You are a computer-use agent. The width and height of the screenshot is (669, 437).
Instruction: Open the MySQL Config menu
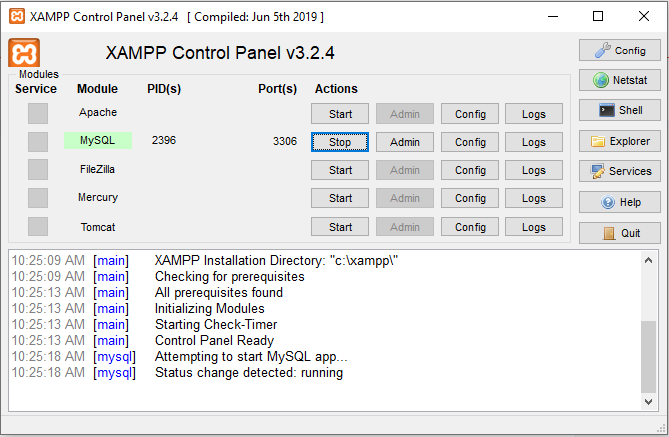point(470,142)
